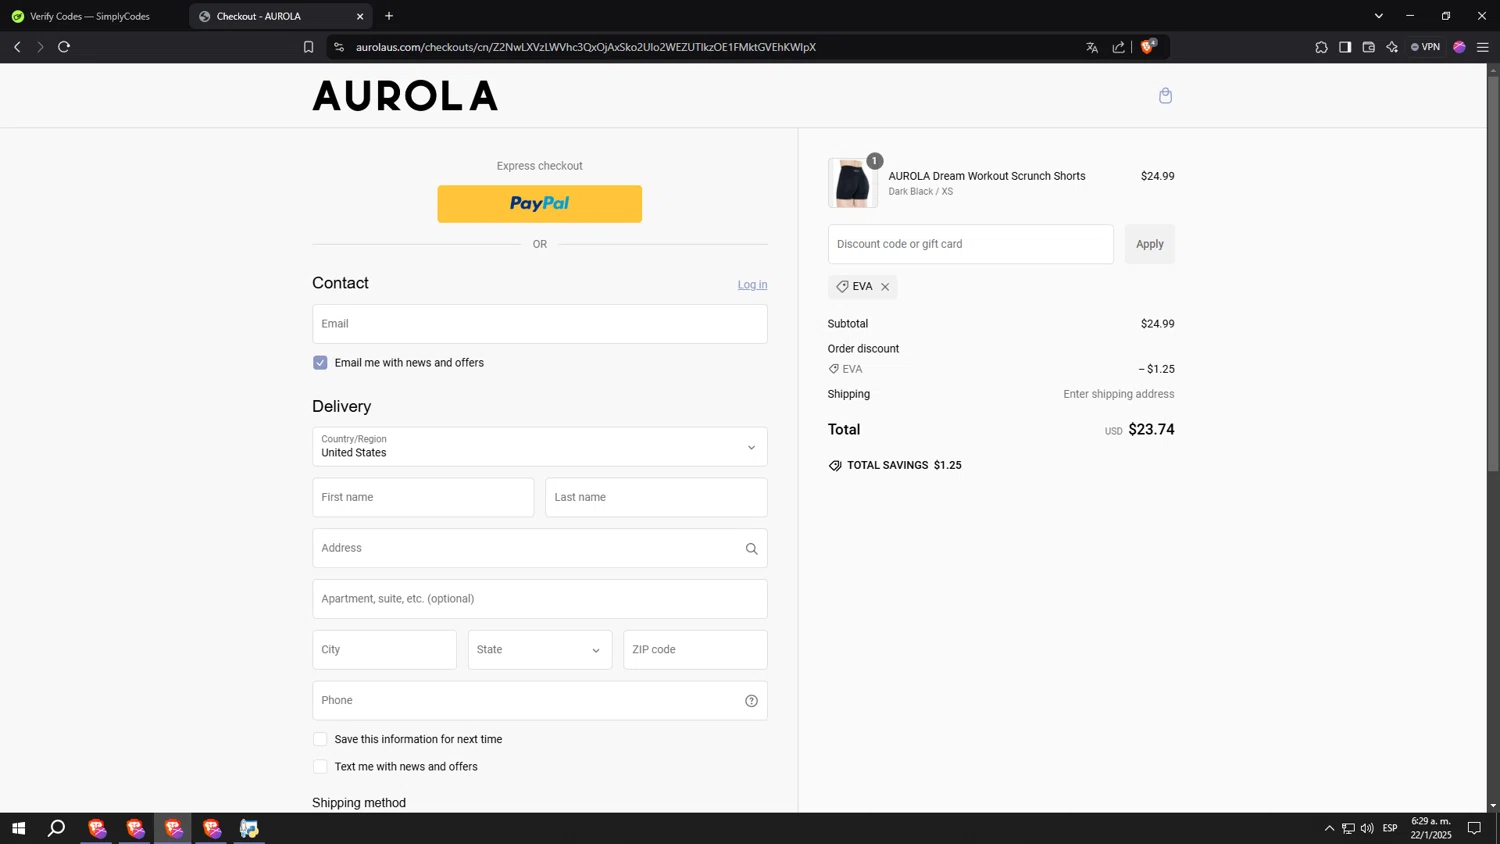Open the shopping bag cart icon
This screenshot has height=844, width=1500.
pos(1165,96)
